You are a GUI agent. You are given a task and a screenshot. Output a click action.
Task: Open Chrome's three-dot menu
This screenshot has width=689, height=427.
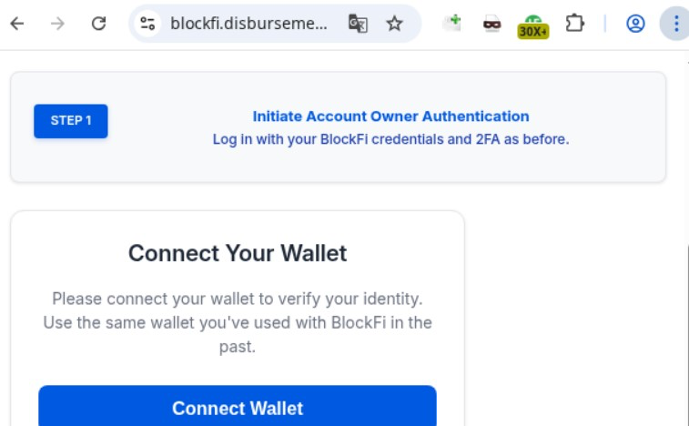675,23
